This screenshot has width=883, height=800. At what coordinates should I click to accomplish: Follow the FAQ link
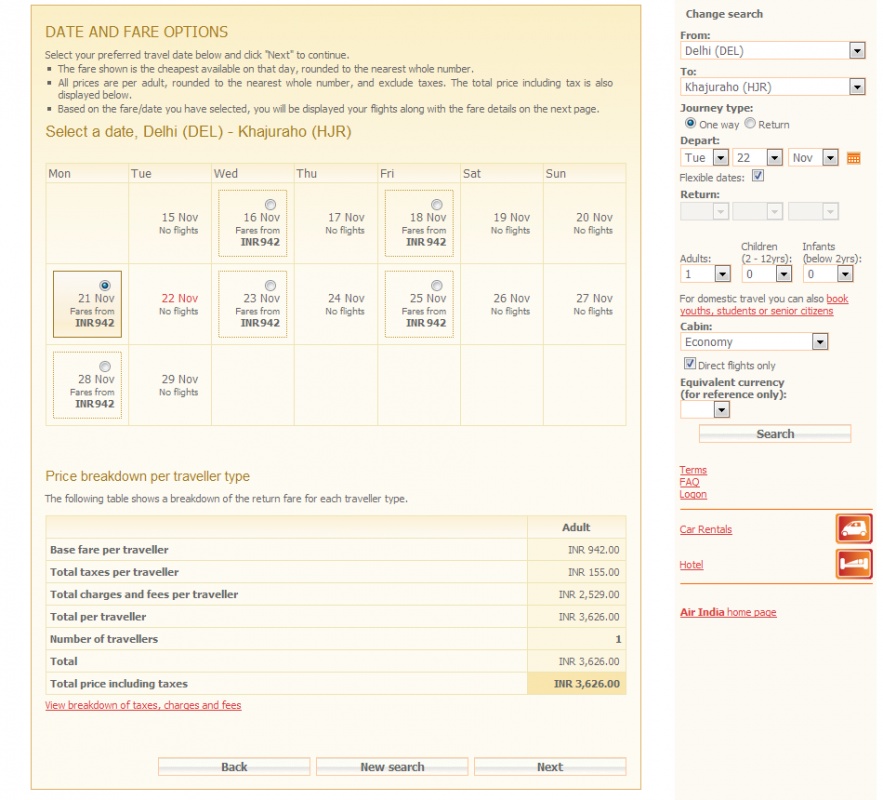(689, 482)
